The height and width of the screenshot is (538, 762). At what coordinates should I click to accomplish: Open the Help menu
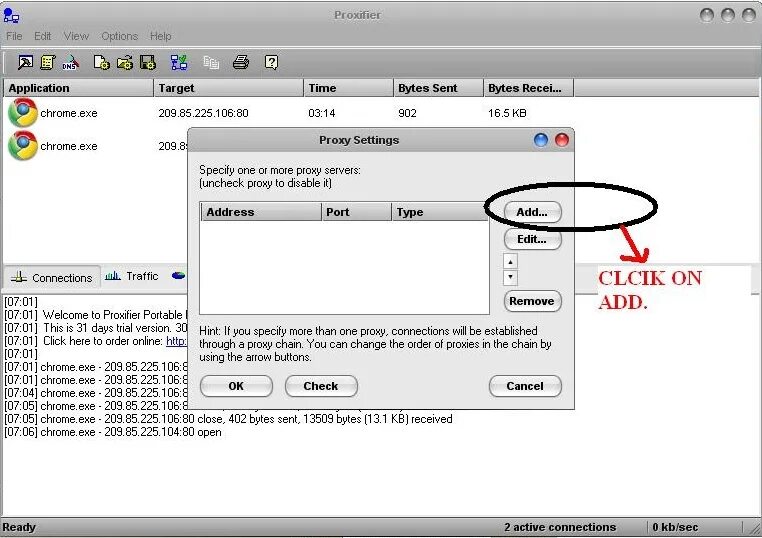[x=160, y=36]
